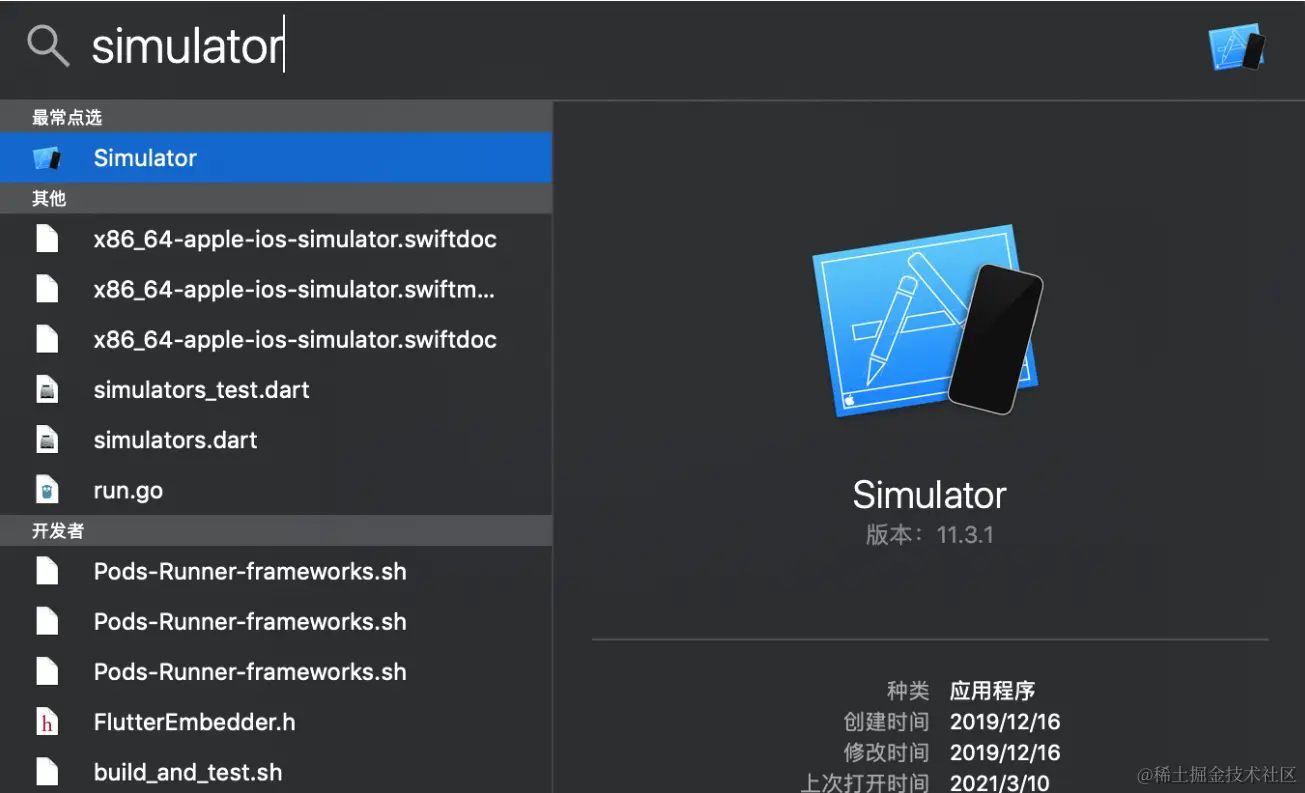
Task: Click the file icon beside simulators.dart
Action: [47, 440]
